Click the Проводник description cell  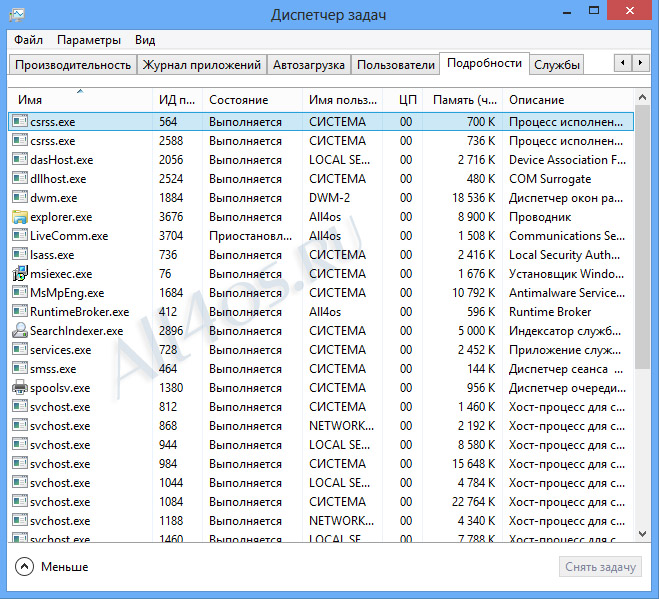click(x=540, y=217)
